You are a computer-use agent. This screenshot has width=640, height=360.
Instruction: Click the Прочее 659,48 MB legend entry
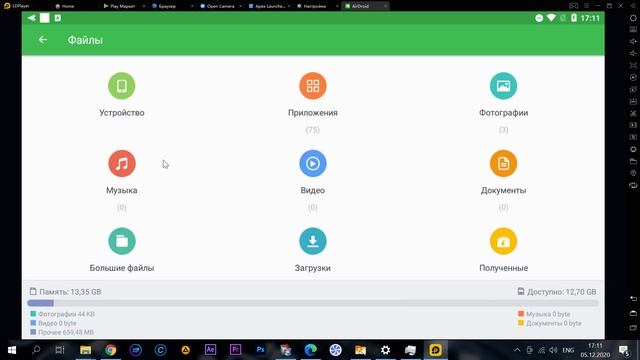pyautogui.click(x=62, y=332)
